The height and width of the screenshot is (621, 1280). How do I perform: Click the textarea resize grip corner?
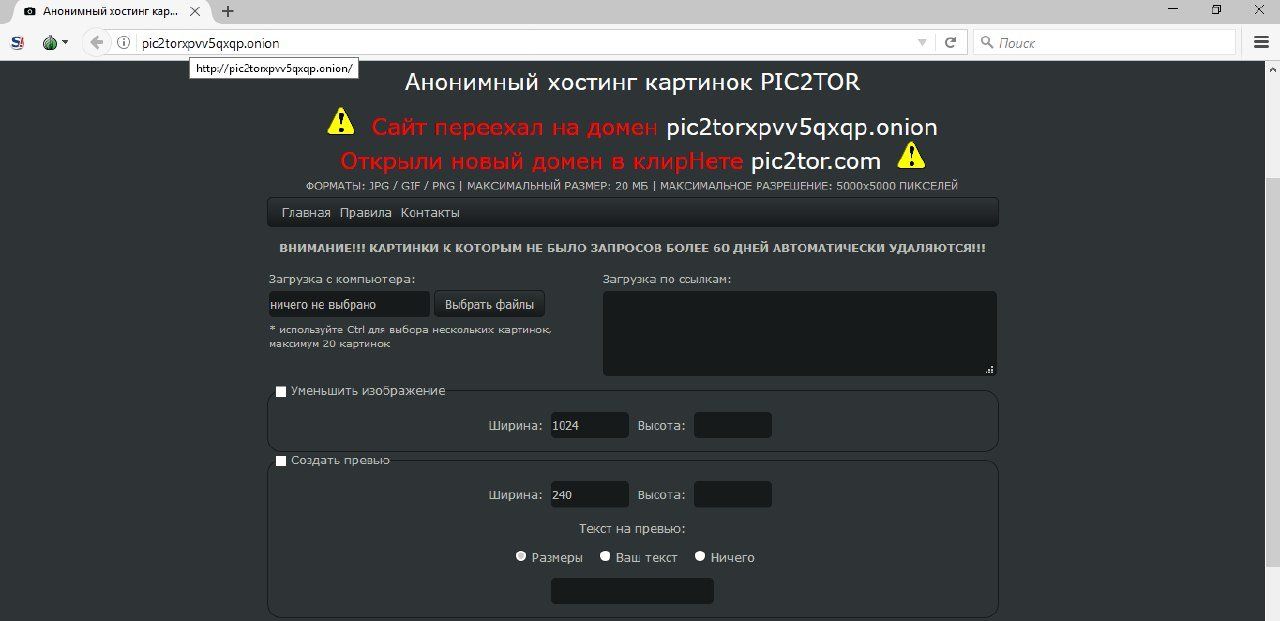tap(990, 369)
